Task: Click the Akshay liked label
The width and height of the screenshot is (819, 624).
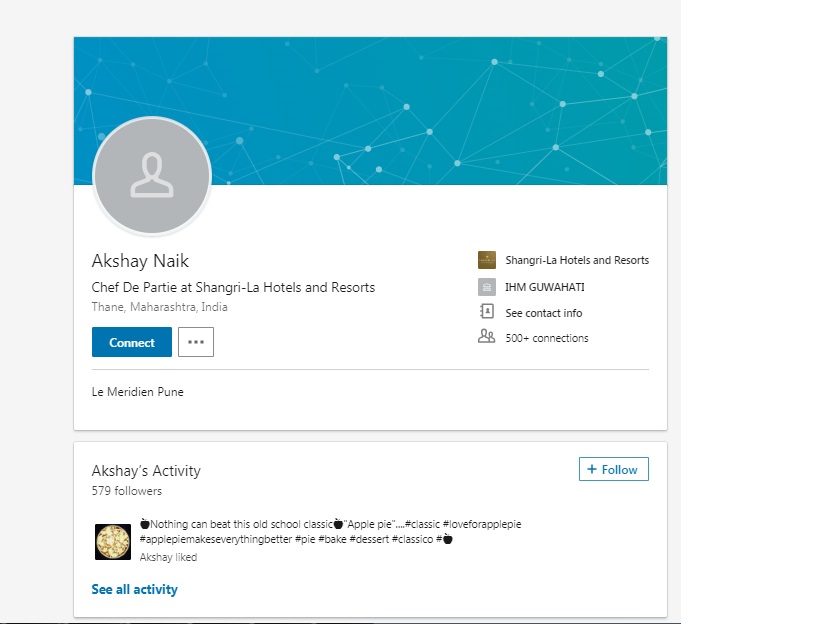Action: (x=168, y=558)
